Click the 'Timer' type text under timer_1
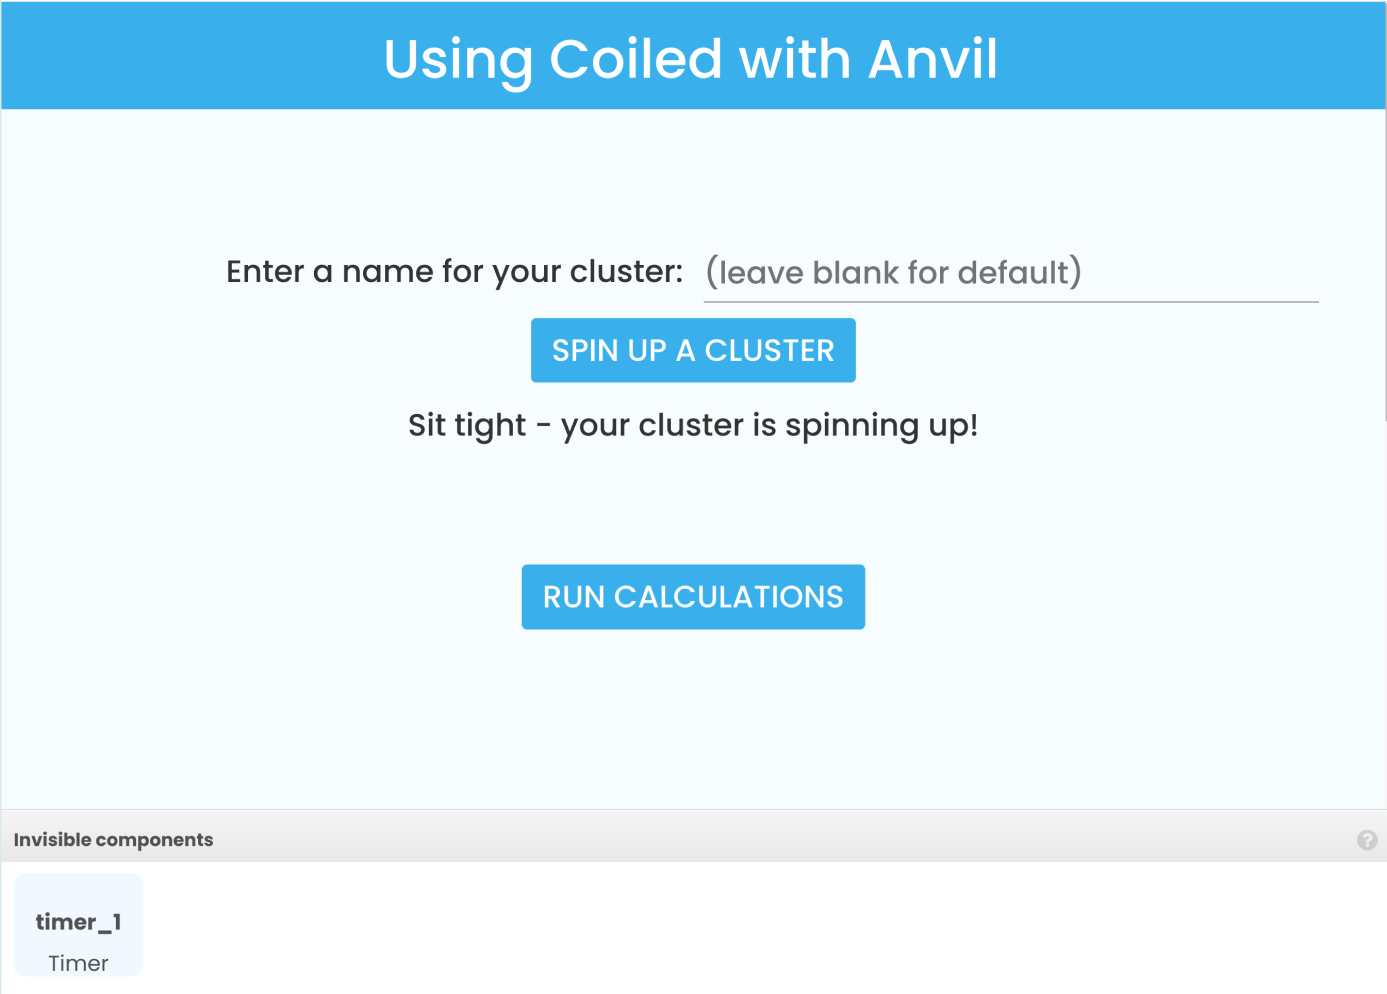This screenshot has width=1387, height=994. pyautogui.click(x=78, y=963)
